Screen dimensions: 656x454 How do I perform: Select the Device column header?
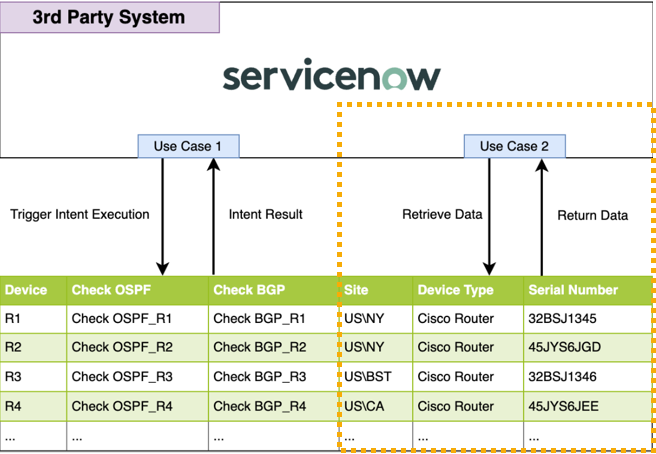point(26,291)
